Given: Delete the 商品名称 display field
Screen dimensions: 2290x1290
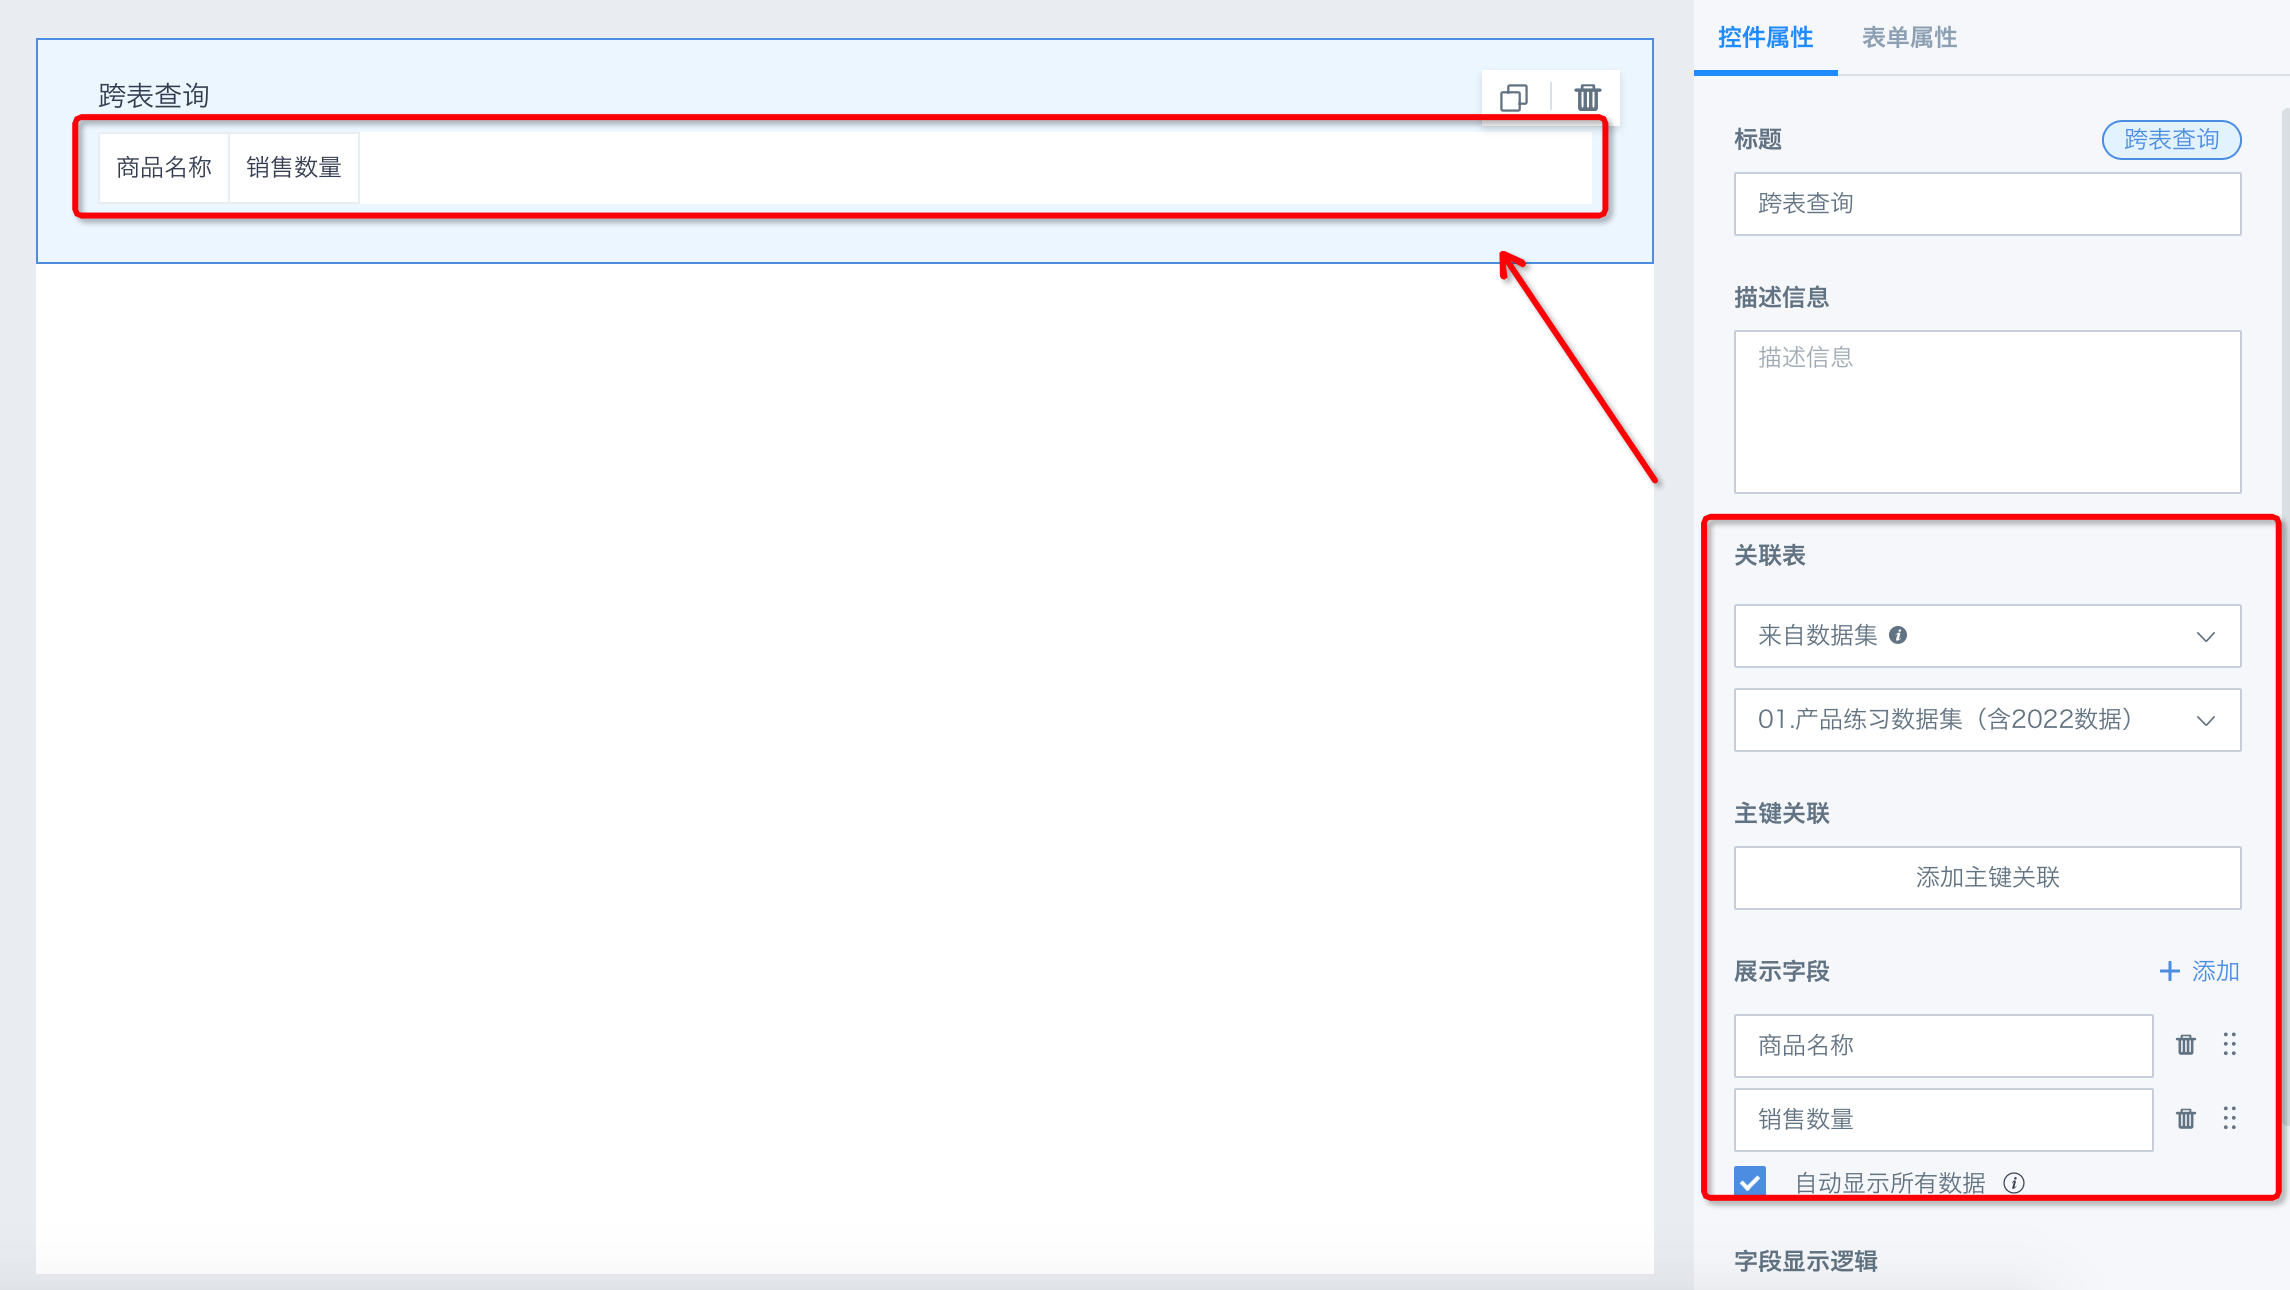Looking at the screenshot, I should coord(2186,1045).
